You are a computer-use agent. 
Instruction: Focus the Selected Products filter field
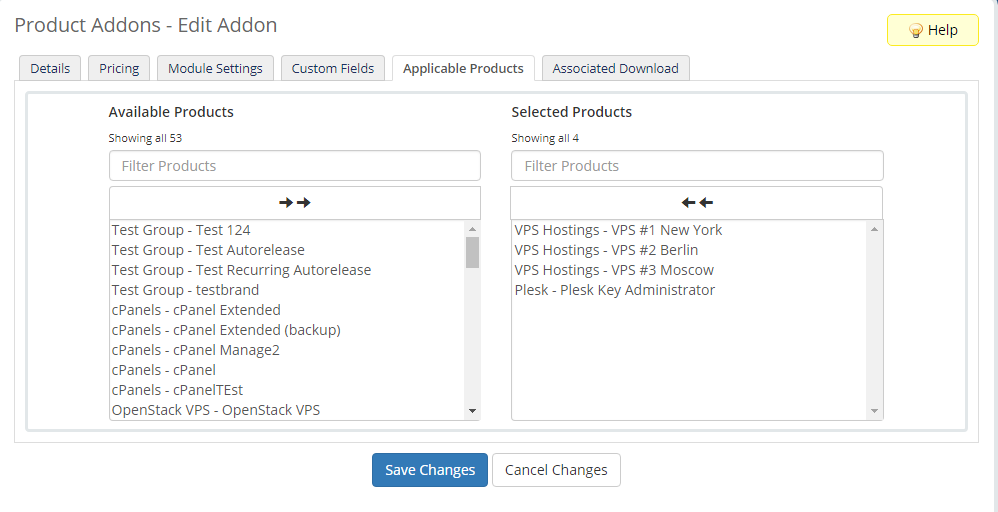point(697,166)
